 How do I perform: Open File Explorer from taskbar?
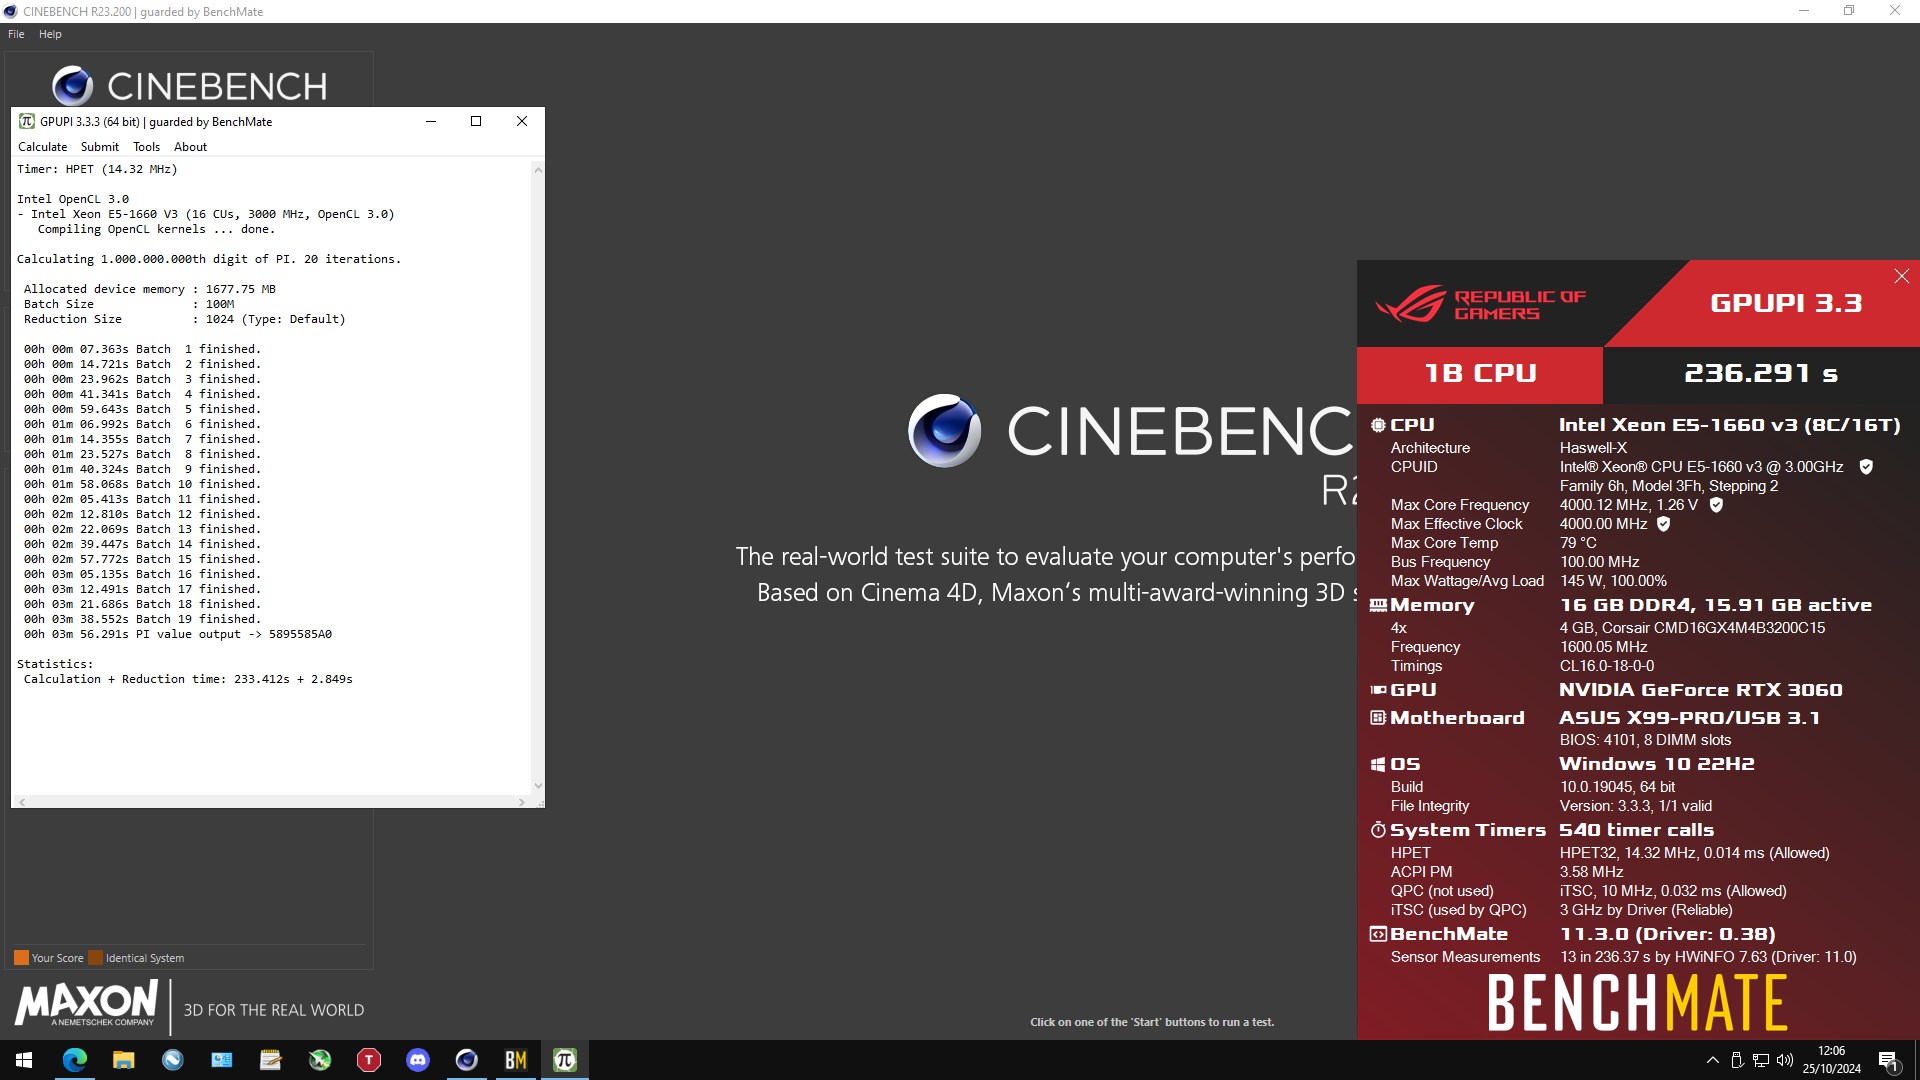point(123,1060)
